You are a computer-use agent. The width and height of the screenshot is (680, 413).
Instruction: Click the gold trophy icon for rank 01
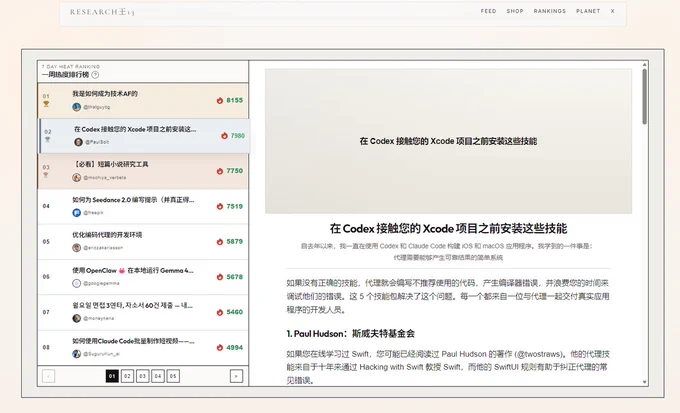point(46,104)
